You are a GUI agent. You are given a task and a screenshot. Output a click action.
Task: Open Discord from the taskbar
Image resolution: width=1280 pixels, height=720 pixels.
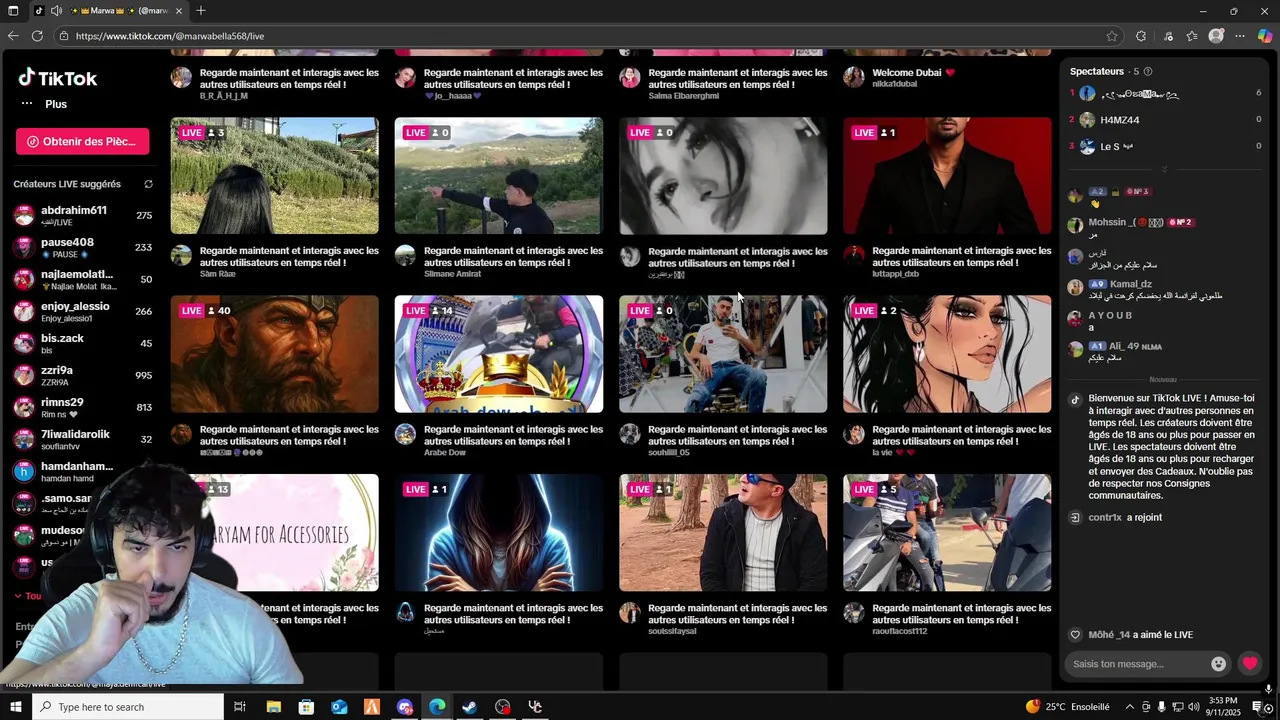tap(405, 707)
